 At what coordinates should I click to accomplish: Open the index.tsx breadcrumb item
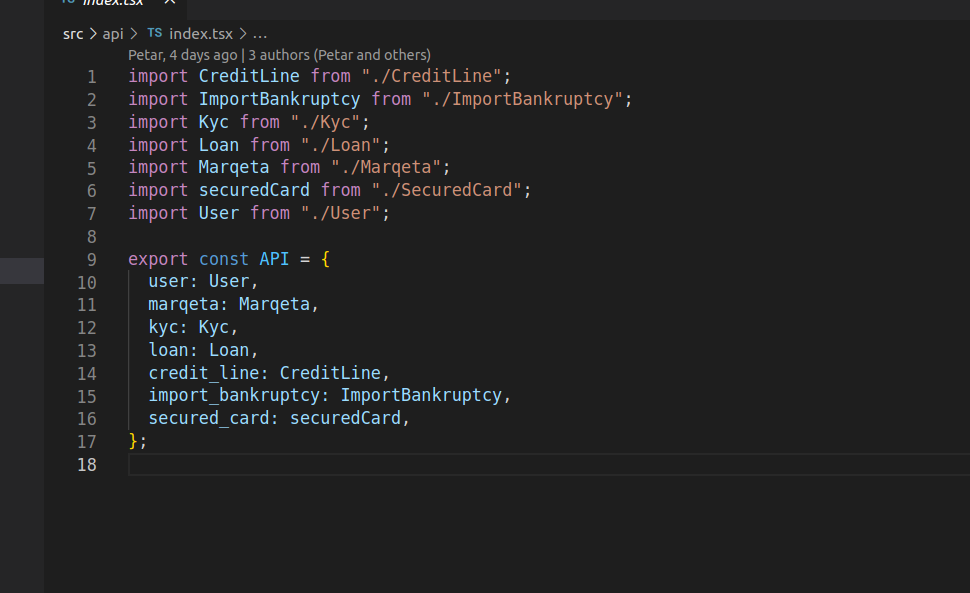[200, 34]
